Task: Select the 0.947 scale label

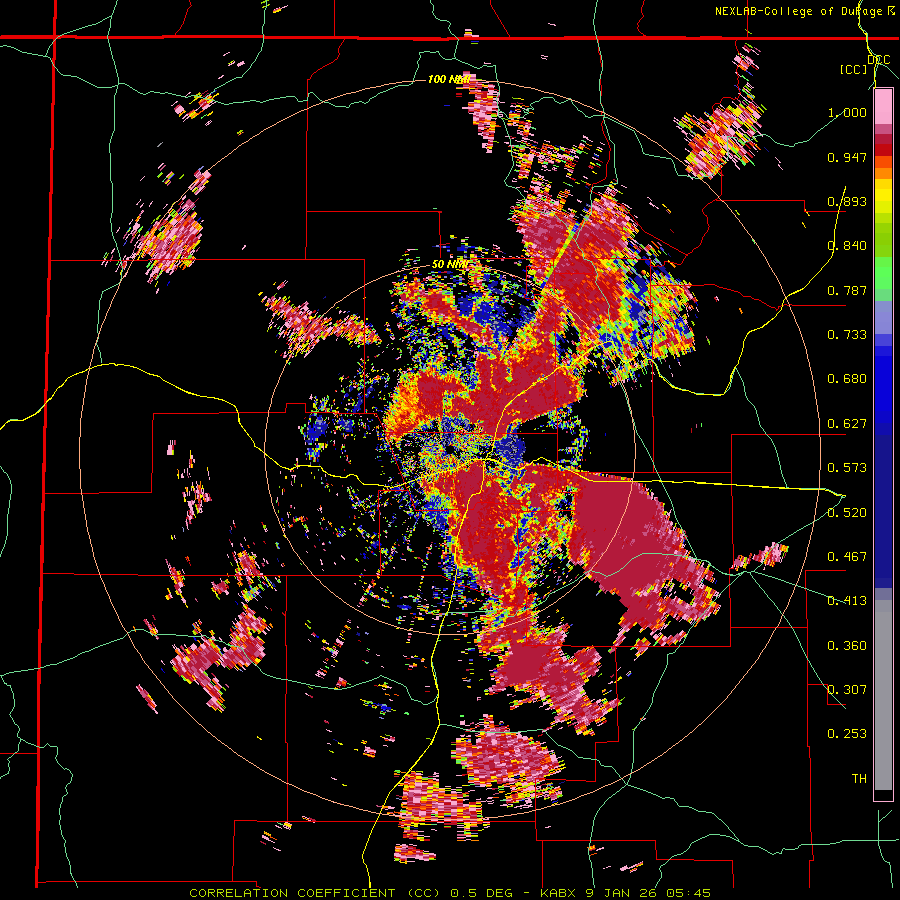Action: 847,157
